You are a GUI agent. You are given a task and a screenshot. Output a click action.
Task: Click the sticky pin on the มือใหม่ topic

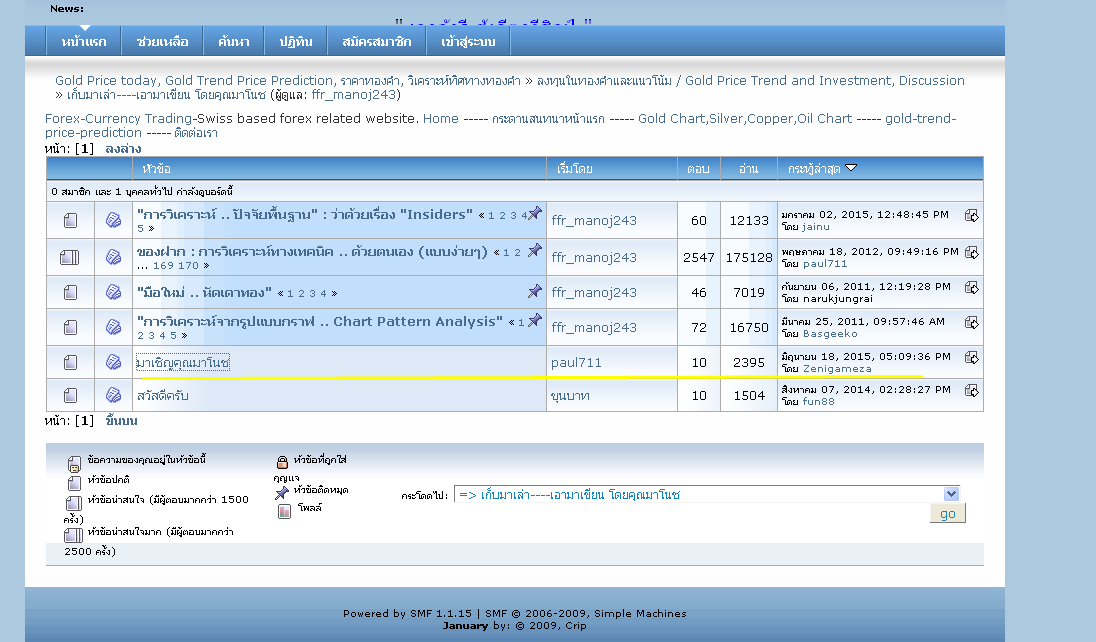click(535, 291)
